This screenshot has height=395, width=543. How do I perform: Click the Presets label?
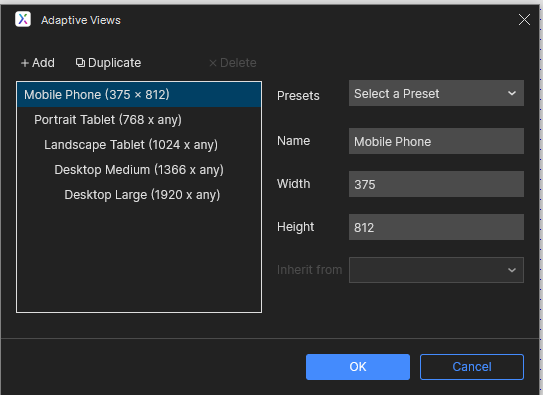pyautogui.click(x=298, y=96)
